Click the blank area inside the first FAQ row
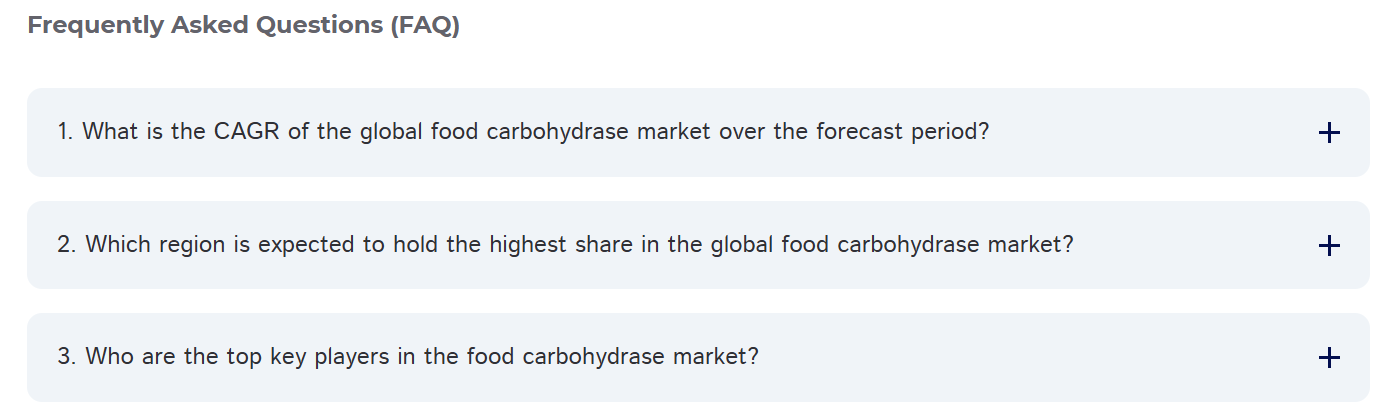1386x420 pixels. click(x=1150, y=132)
